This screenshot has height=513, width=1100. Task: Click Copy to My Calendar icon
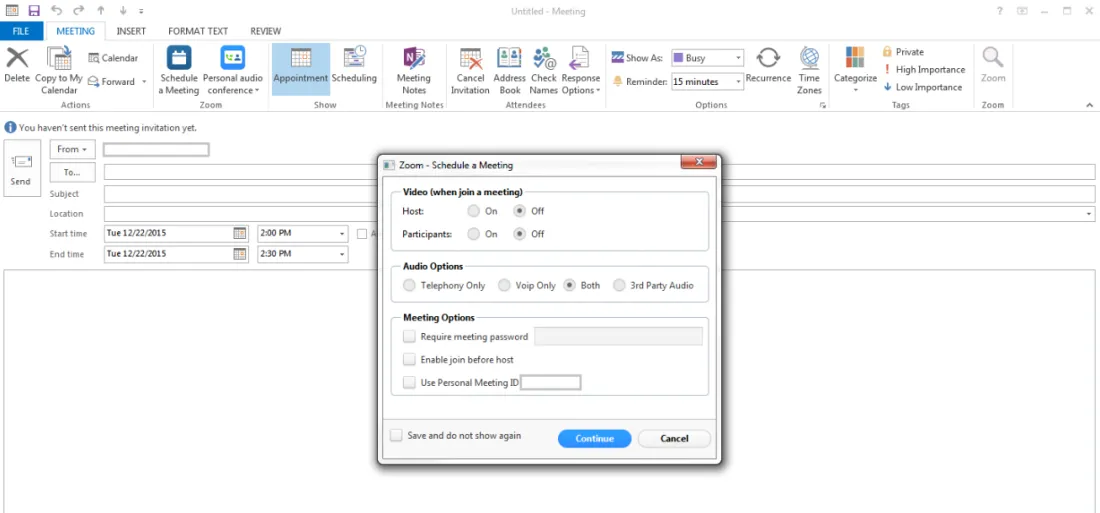click(59, 58)
